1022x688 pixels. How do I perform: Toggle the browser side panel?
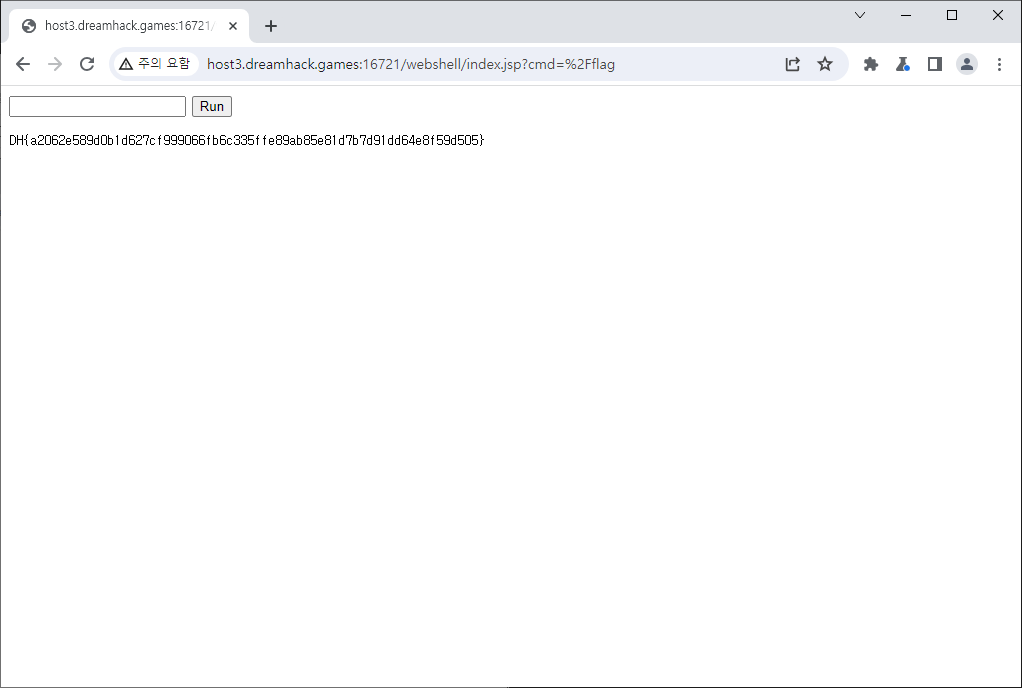pos(935,64)
